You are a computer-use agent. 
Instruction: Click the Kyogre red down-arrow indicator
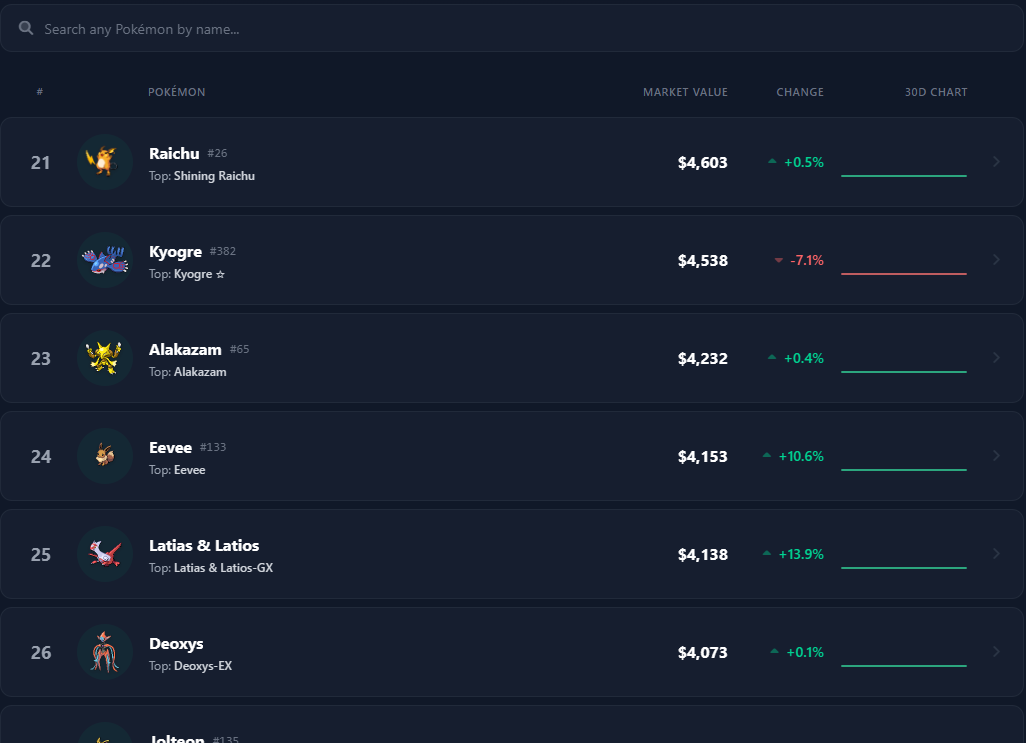point(779,260)
